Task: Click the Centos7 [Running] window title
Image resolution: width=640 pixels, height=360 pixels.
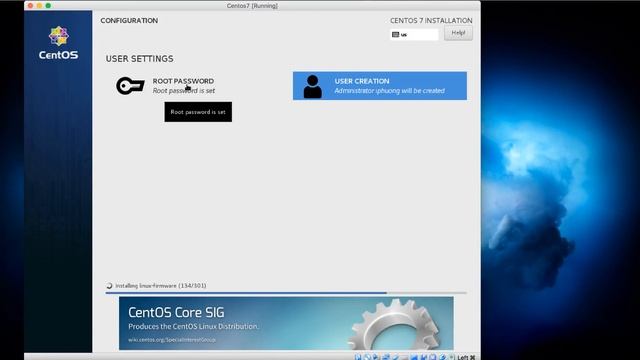Action: (252, 6)
